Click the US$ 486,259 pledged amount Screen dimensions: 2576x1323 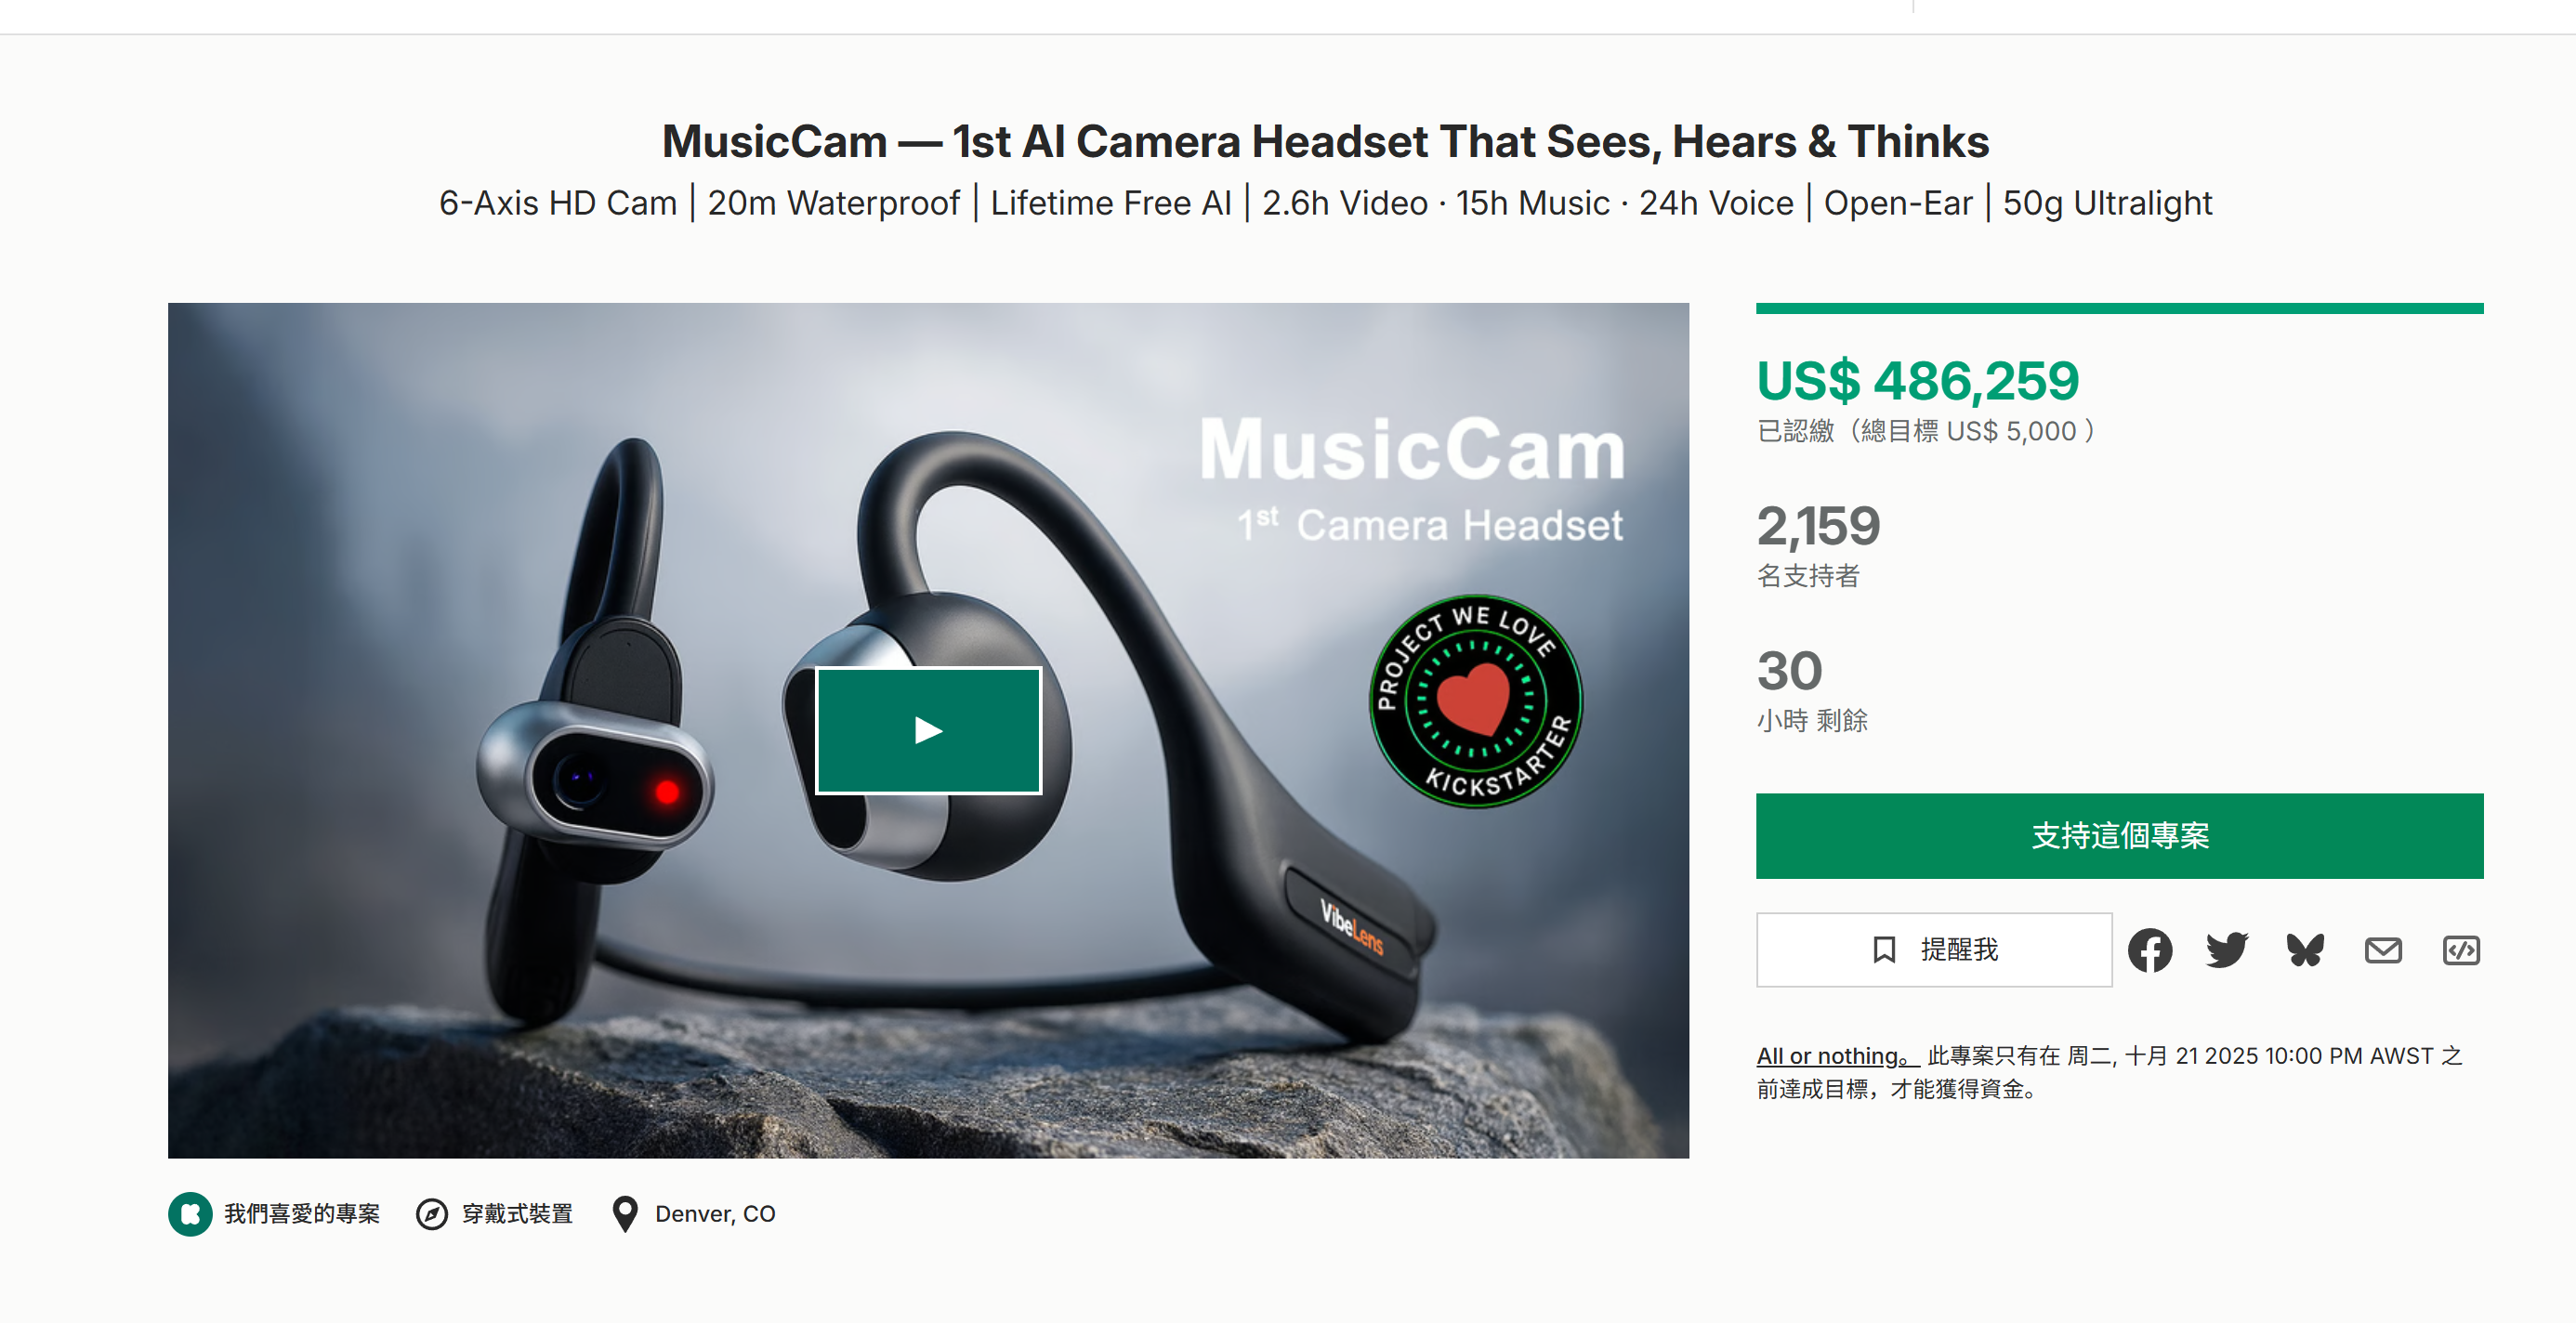[1917, 381]
